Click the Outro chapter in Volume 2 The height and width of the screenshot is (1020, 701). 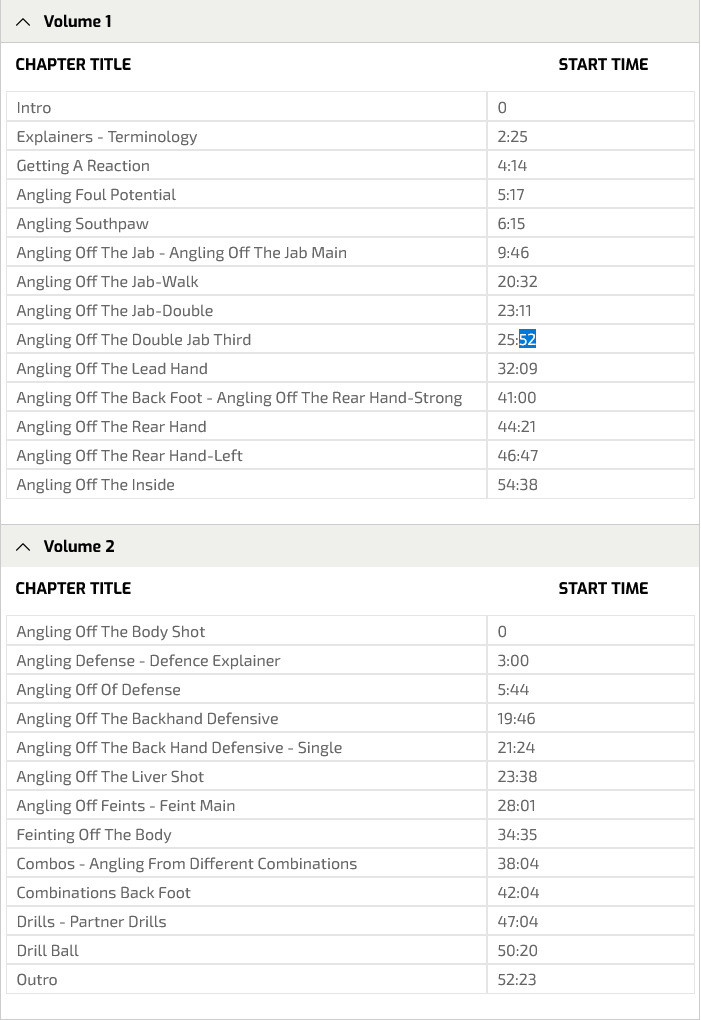[37, 980]
